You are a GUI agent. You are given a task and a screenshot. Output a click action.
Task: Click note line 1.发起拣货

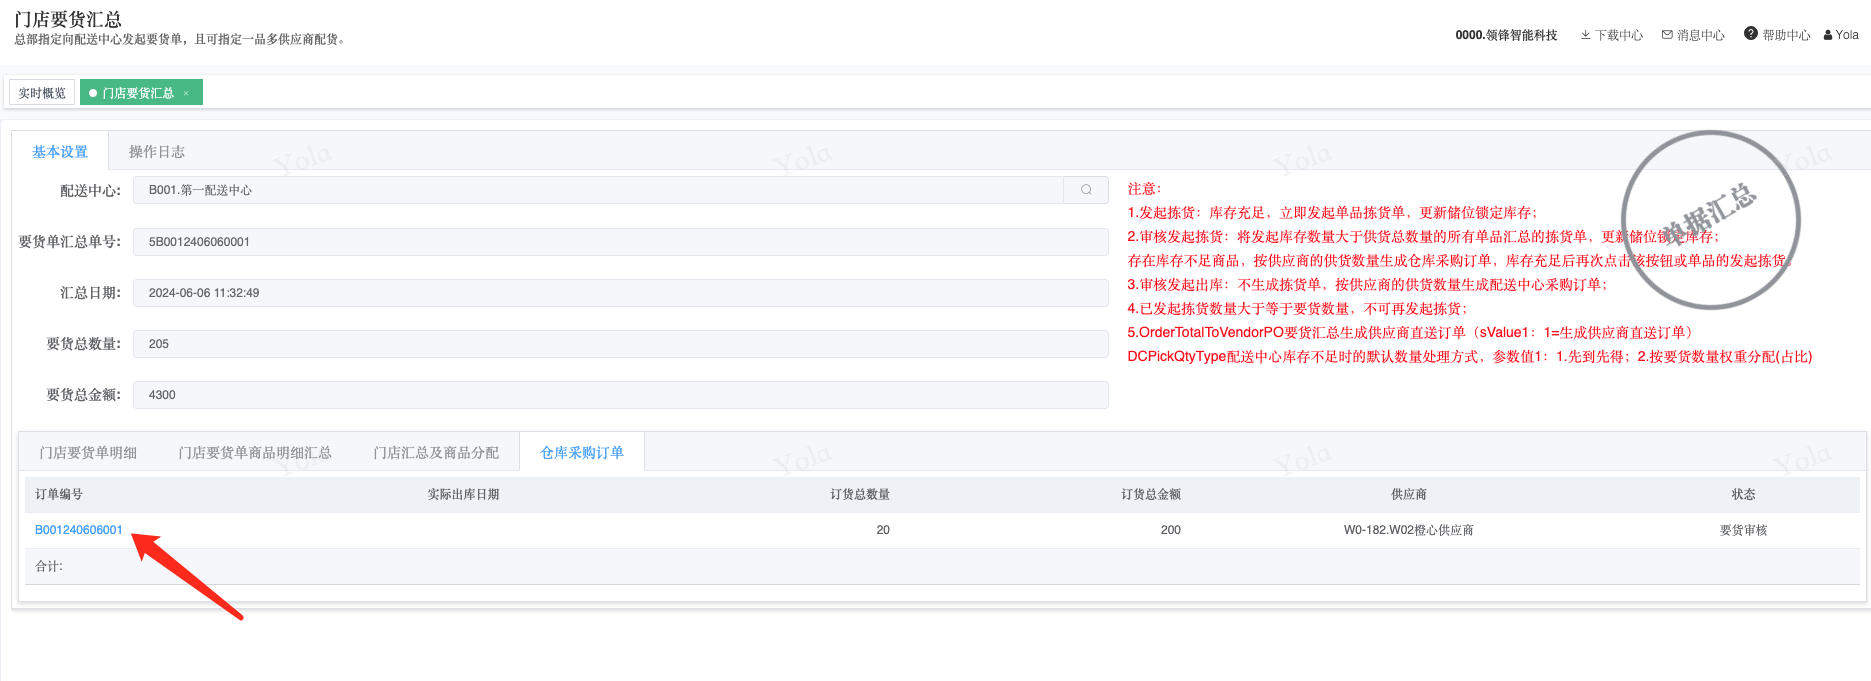tap(1332, 213)
